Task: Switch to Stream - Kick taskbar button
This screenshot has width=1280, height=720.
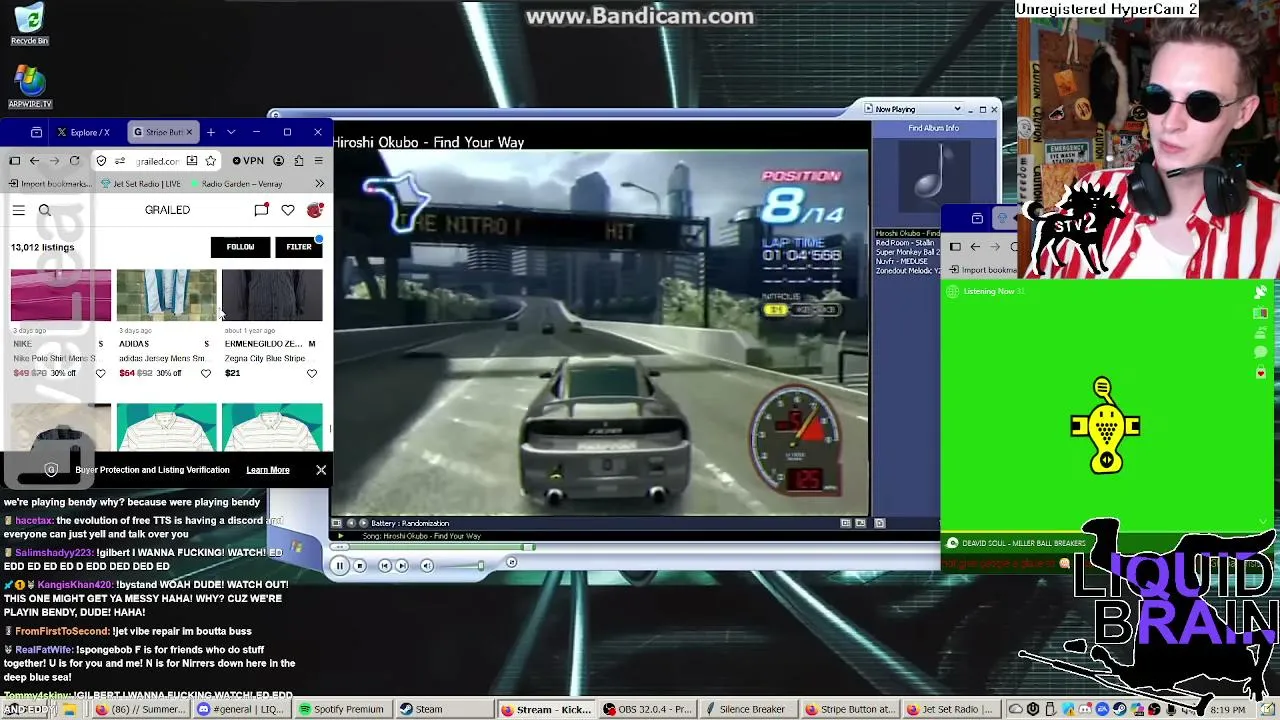Action: coord(544,710)
